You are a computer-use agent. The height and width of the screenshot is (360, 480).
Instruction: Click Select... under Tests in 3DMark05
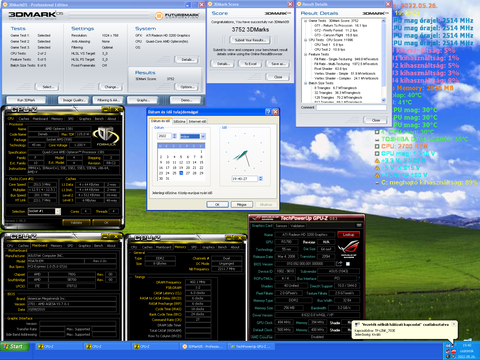pos(47,87)
